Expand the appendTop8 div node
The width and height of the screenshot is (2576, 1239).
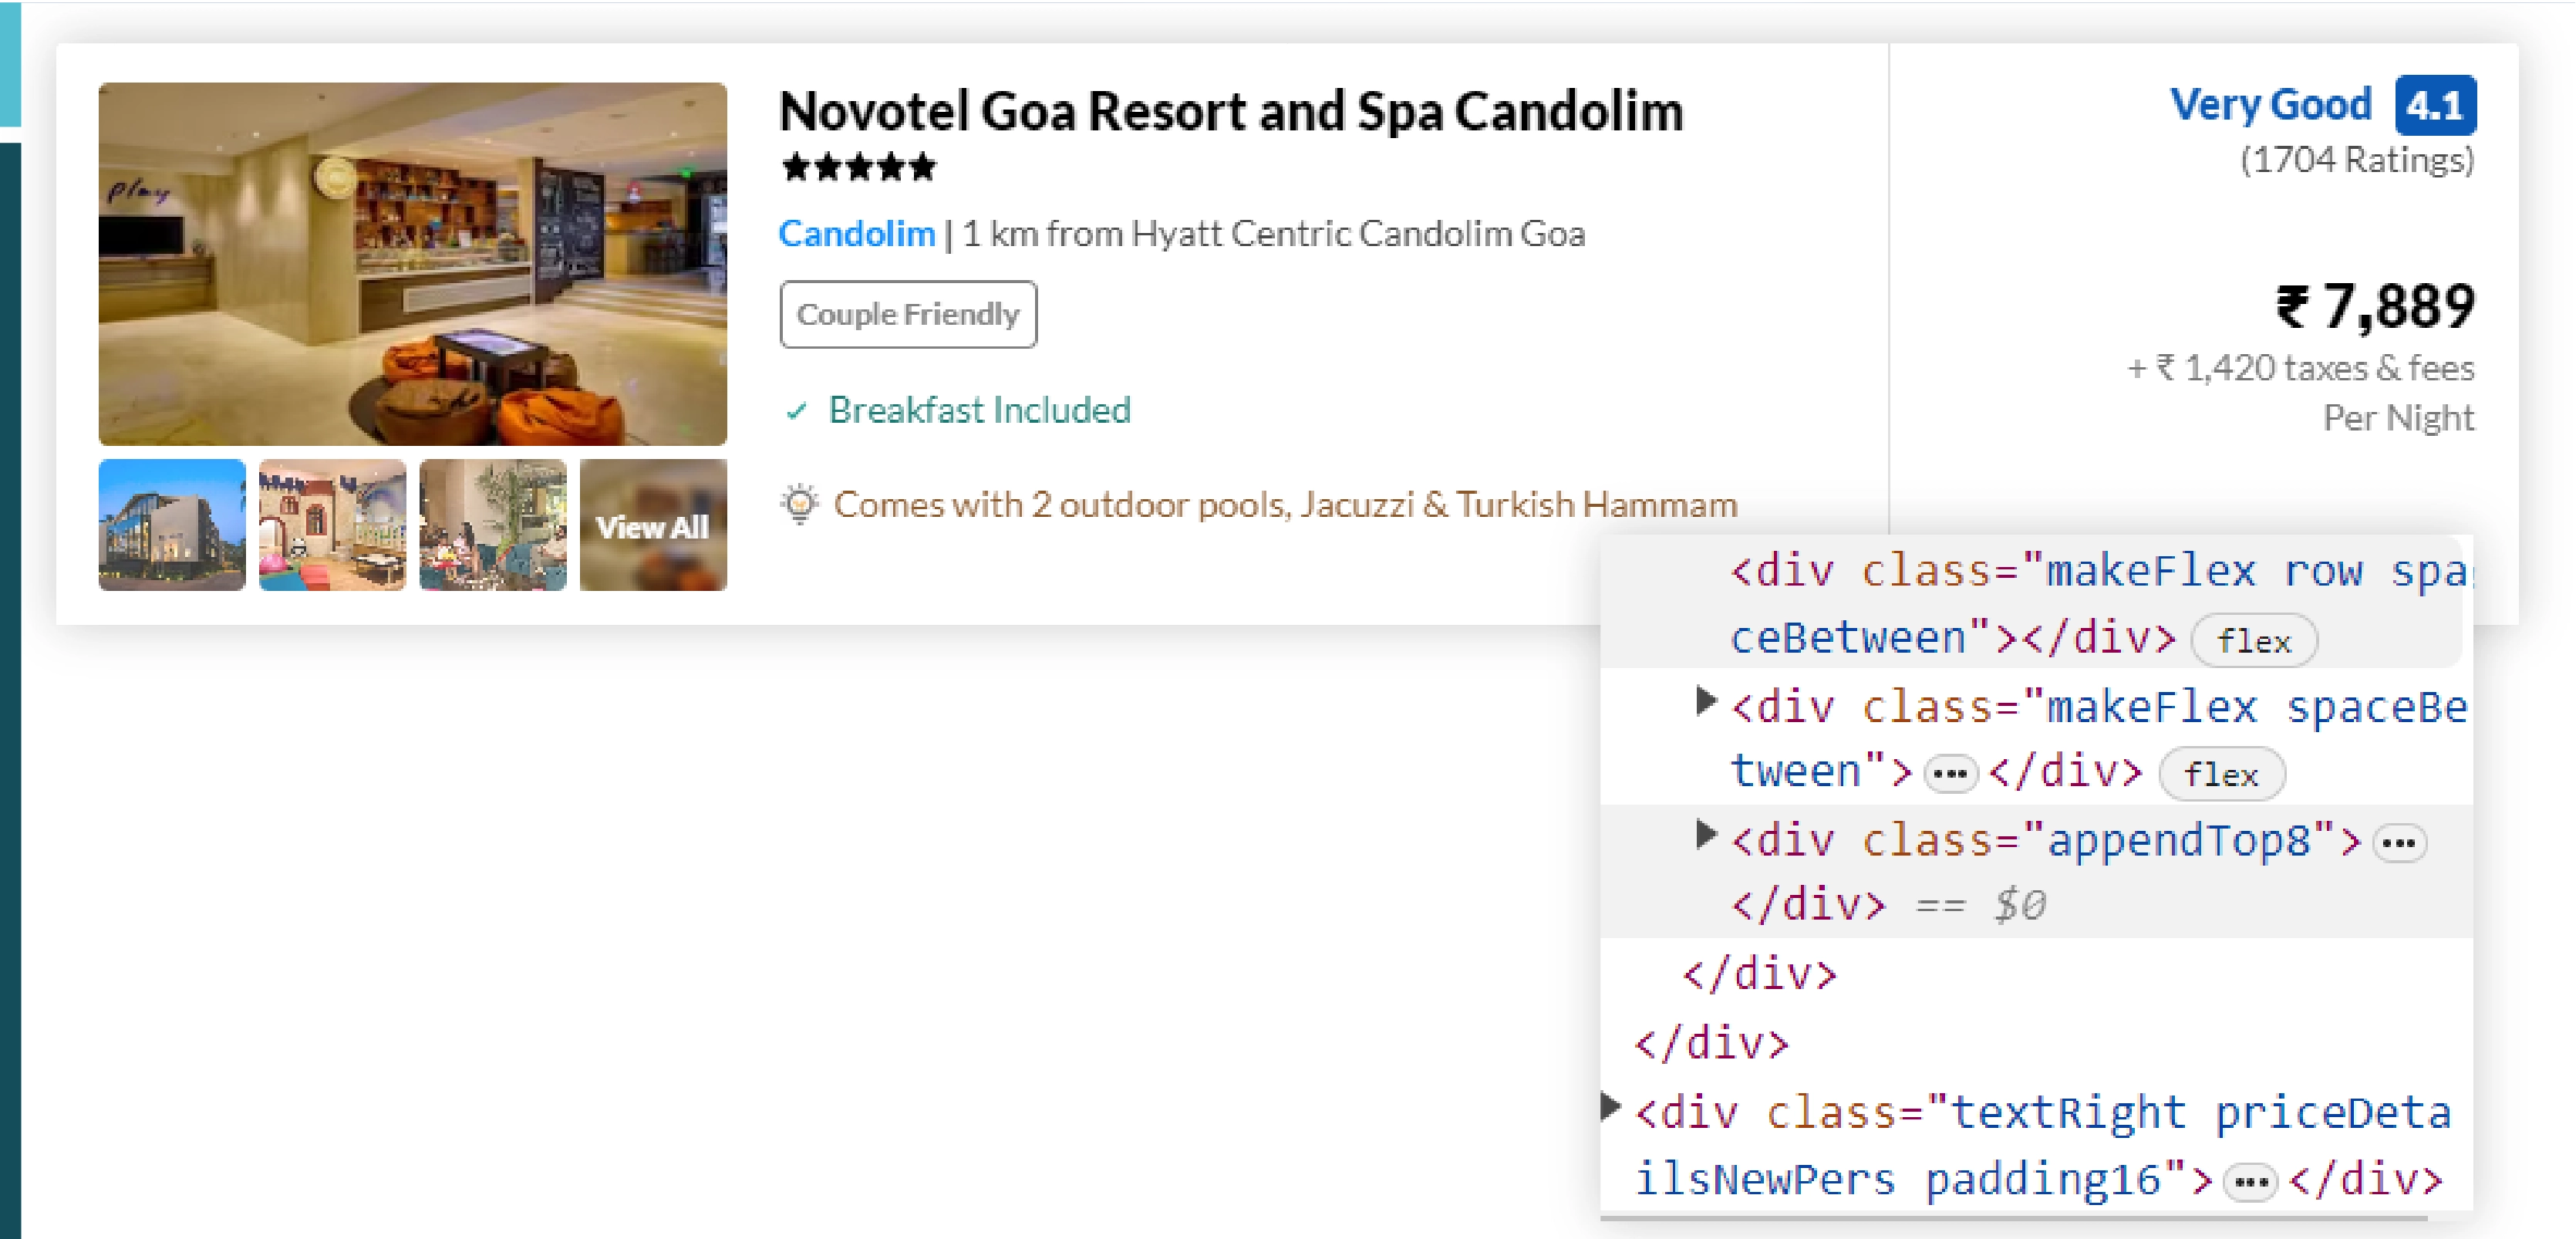tap(1706, 834)
